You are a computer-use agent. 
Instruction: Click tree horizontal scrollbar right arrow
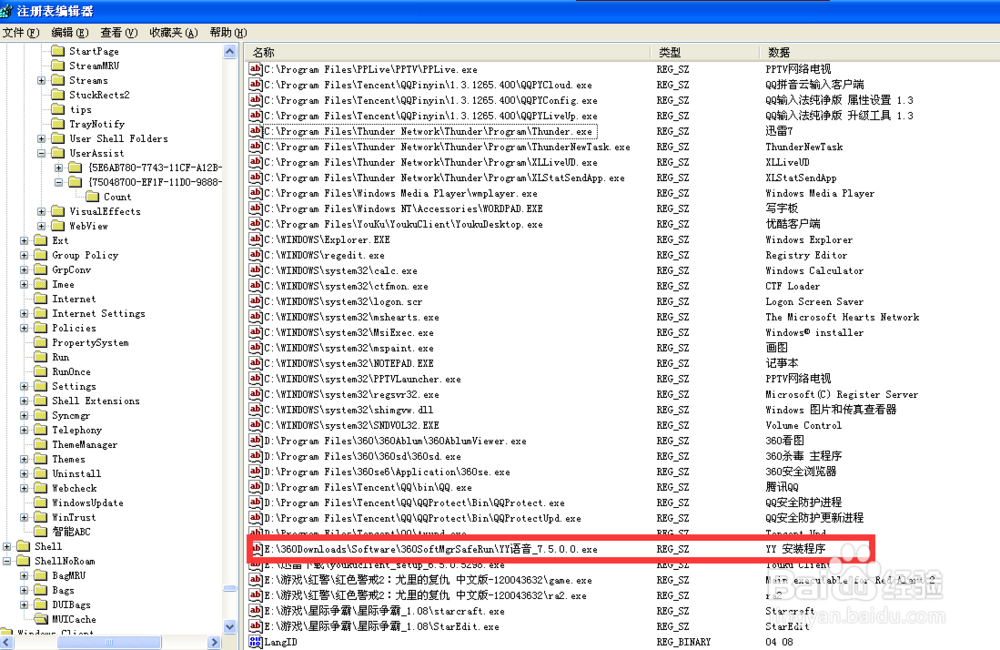214,642
